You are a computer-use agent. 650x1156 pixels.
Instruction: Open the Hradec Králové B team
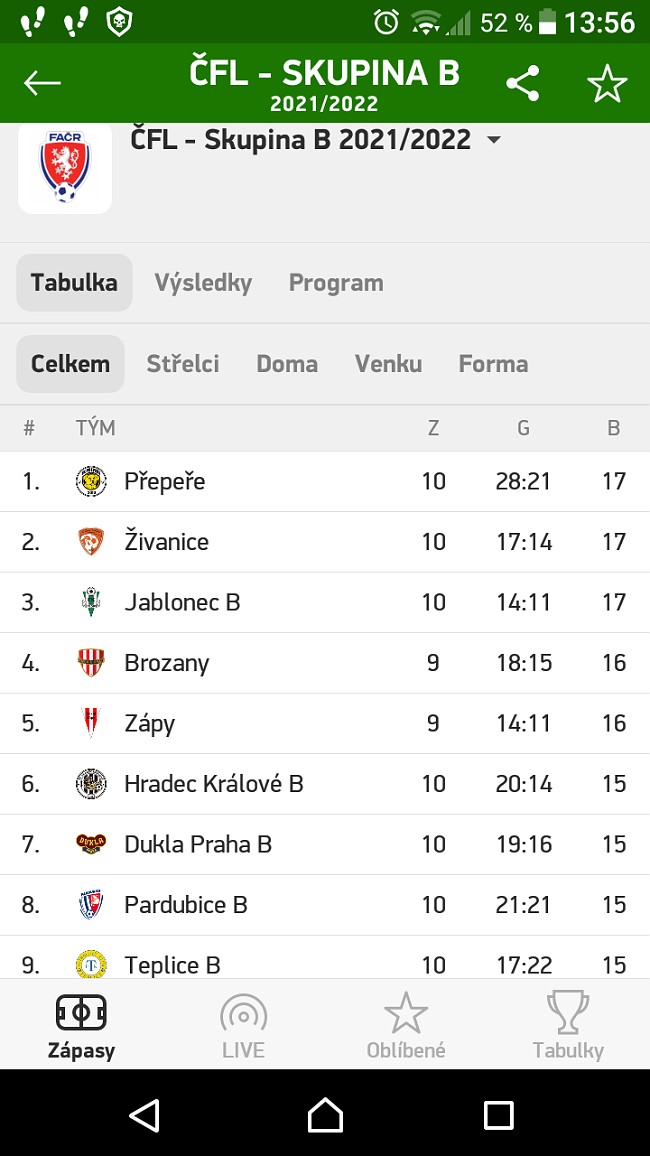pos(213,784)
